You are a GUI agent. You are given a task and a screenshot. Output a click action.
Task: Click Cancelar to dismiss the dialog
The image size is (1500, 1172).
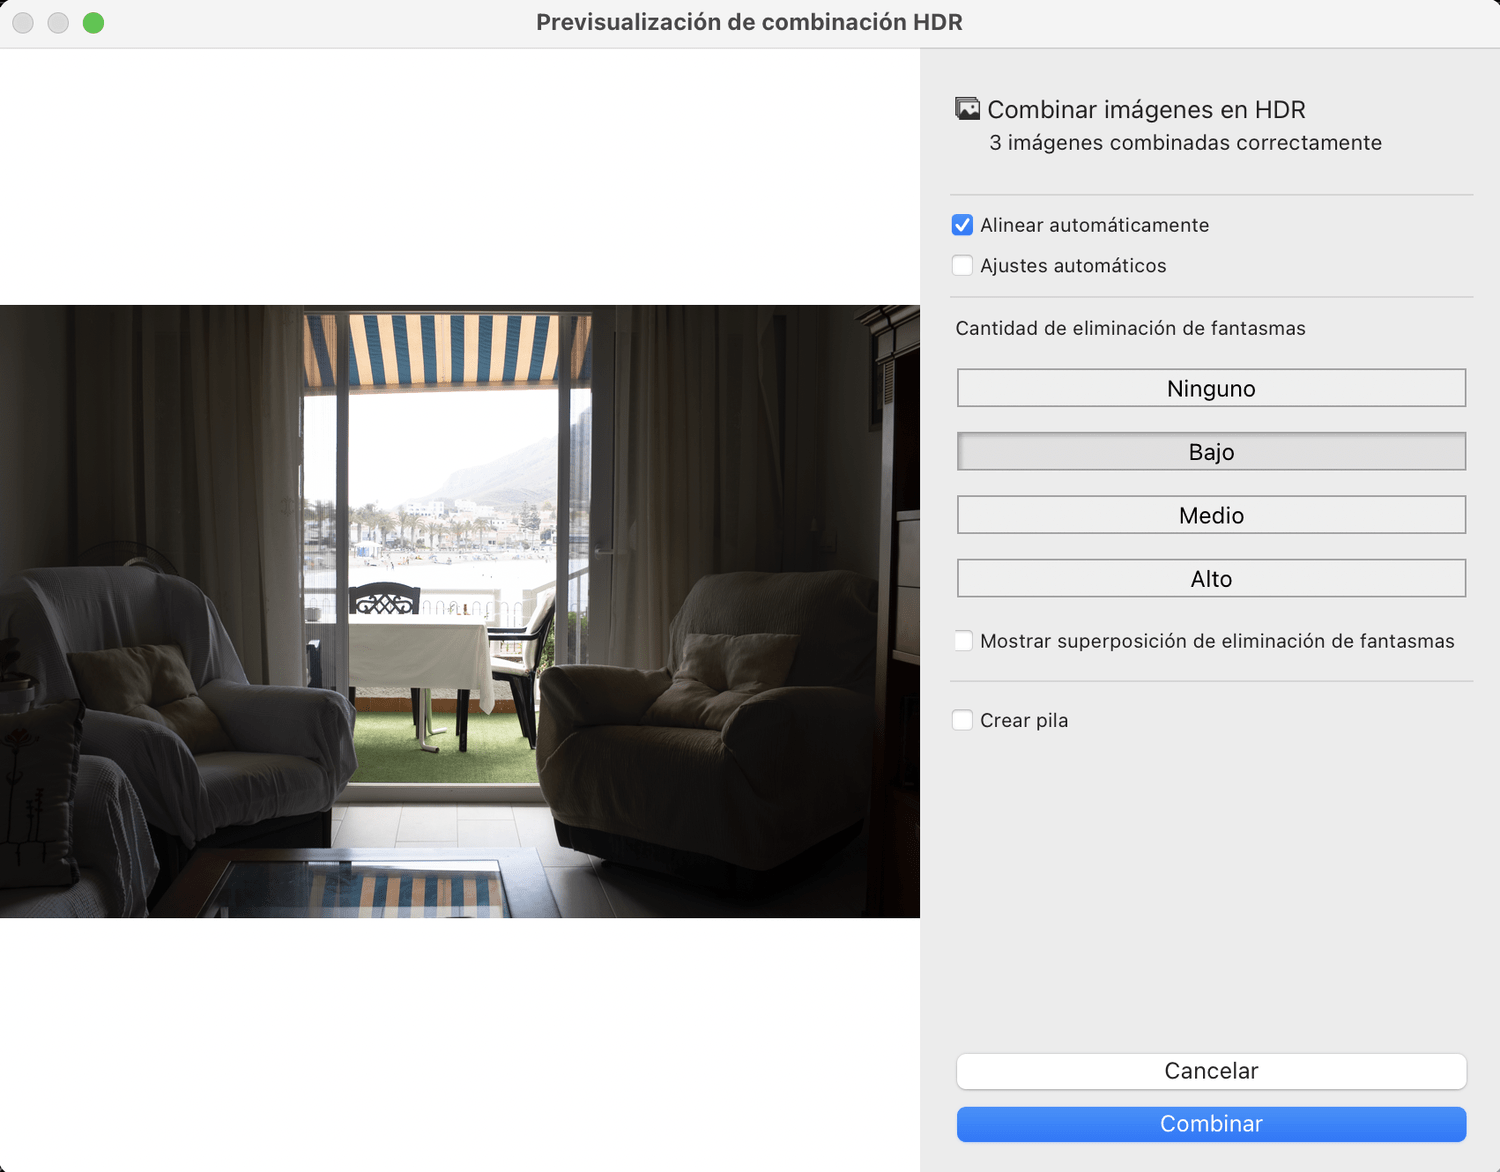coord(1211,1071)
